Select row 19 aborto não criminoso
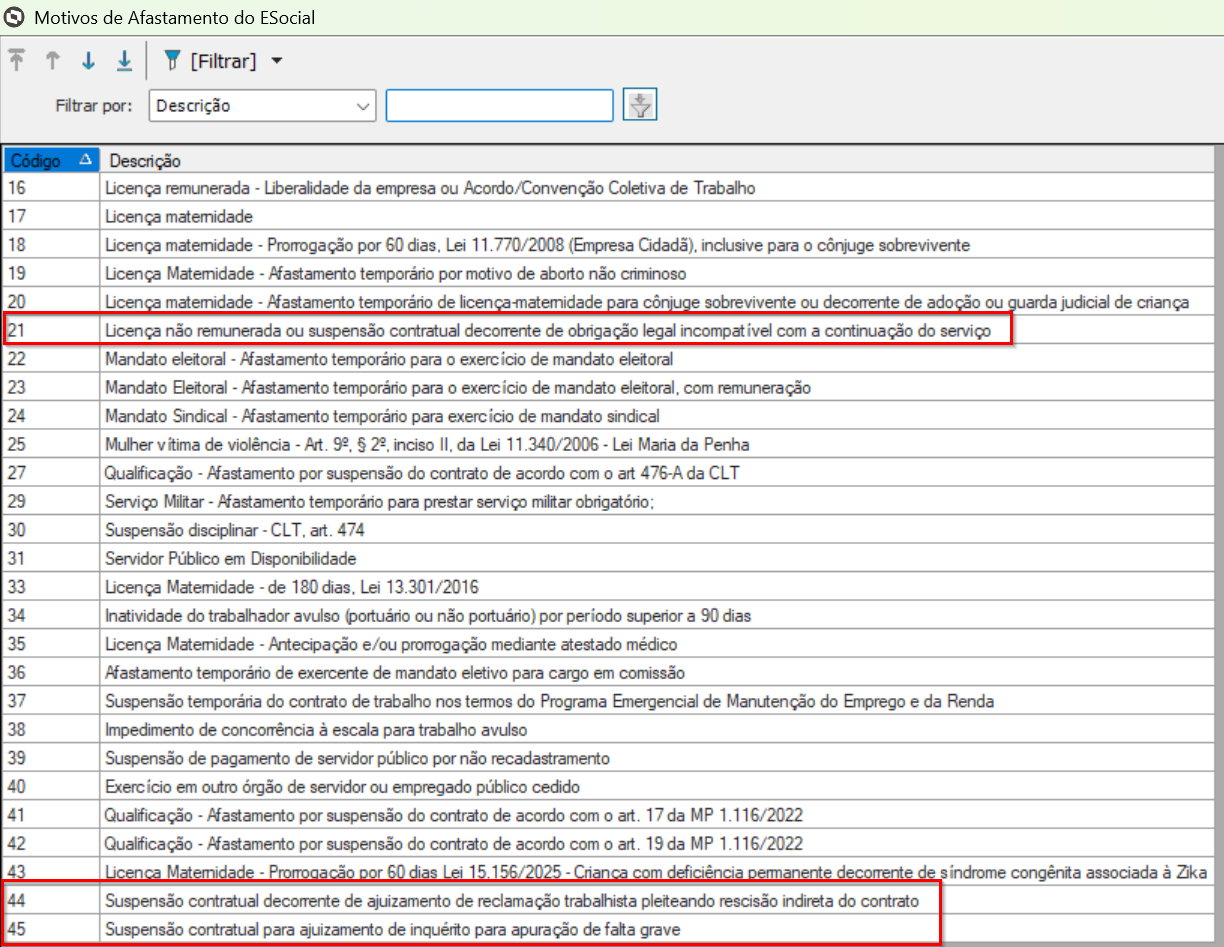Screen dimensions: 1224x947 coord(608,273)
